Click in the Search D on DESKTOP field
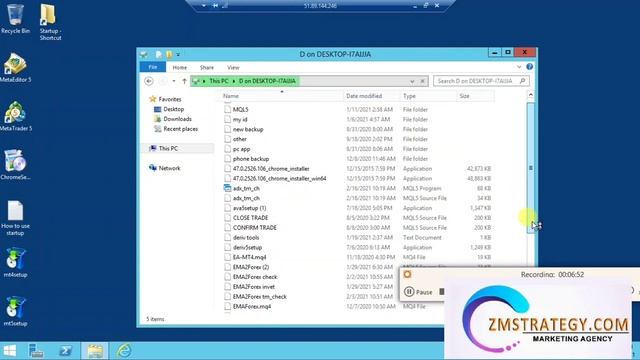The width and height of the screenshot is (640, 360). (x=477, y=81)
